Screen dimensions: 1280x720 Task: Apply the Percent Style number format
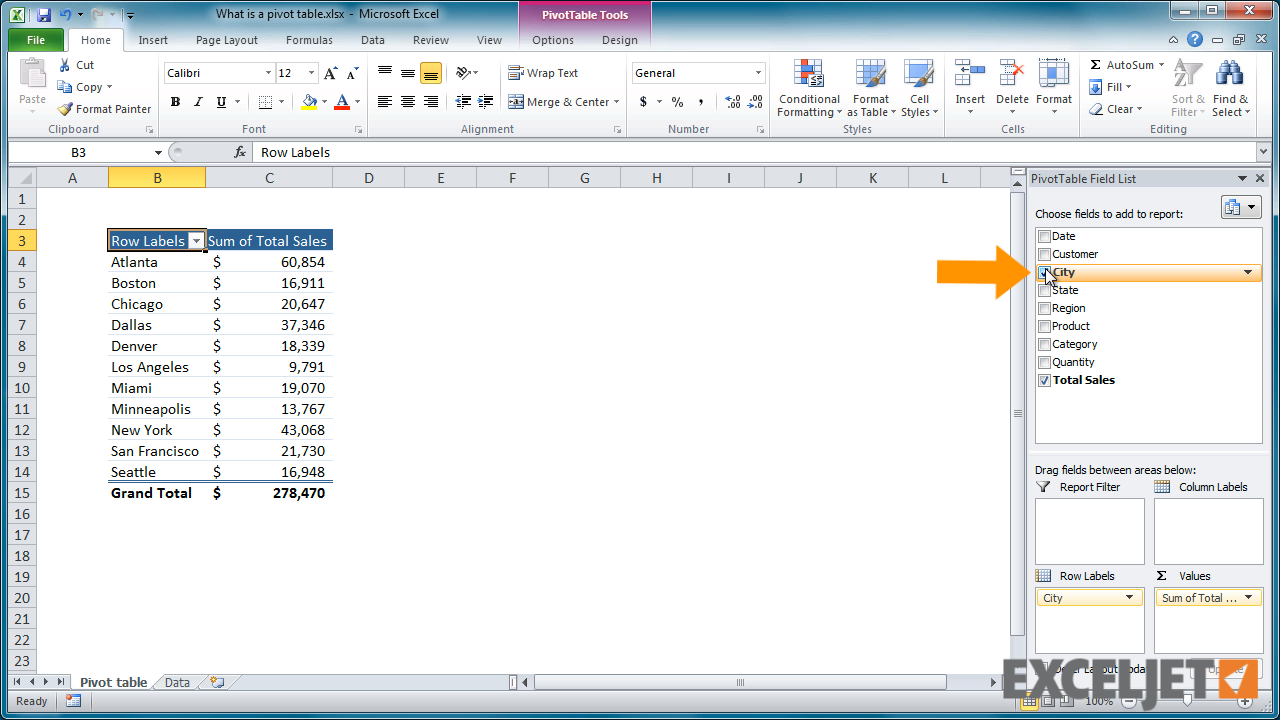(x=677, y=102)
